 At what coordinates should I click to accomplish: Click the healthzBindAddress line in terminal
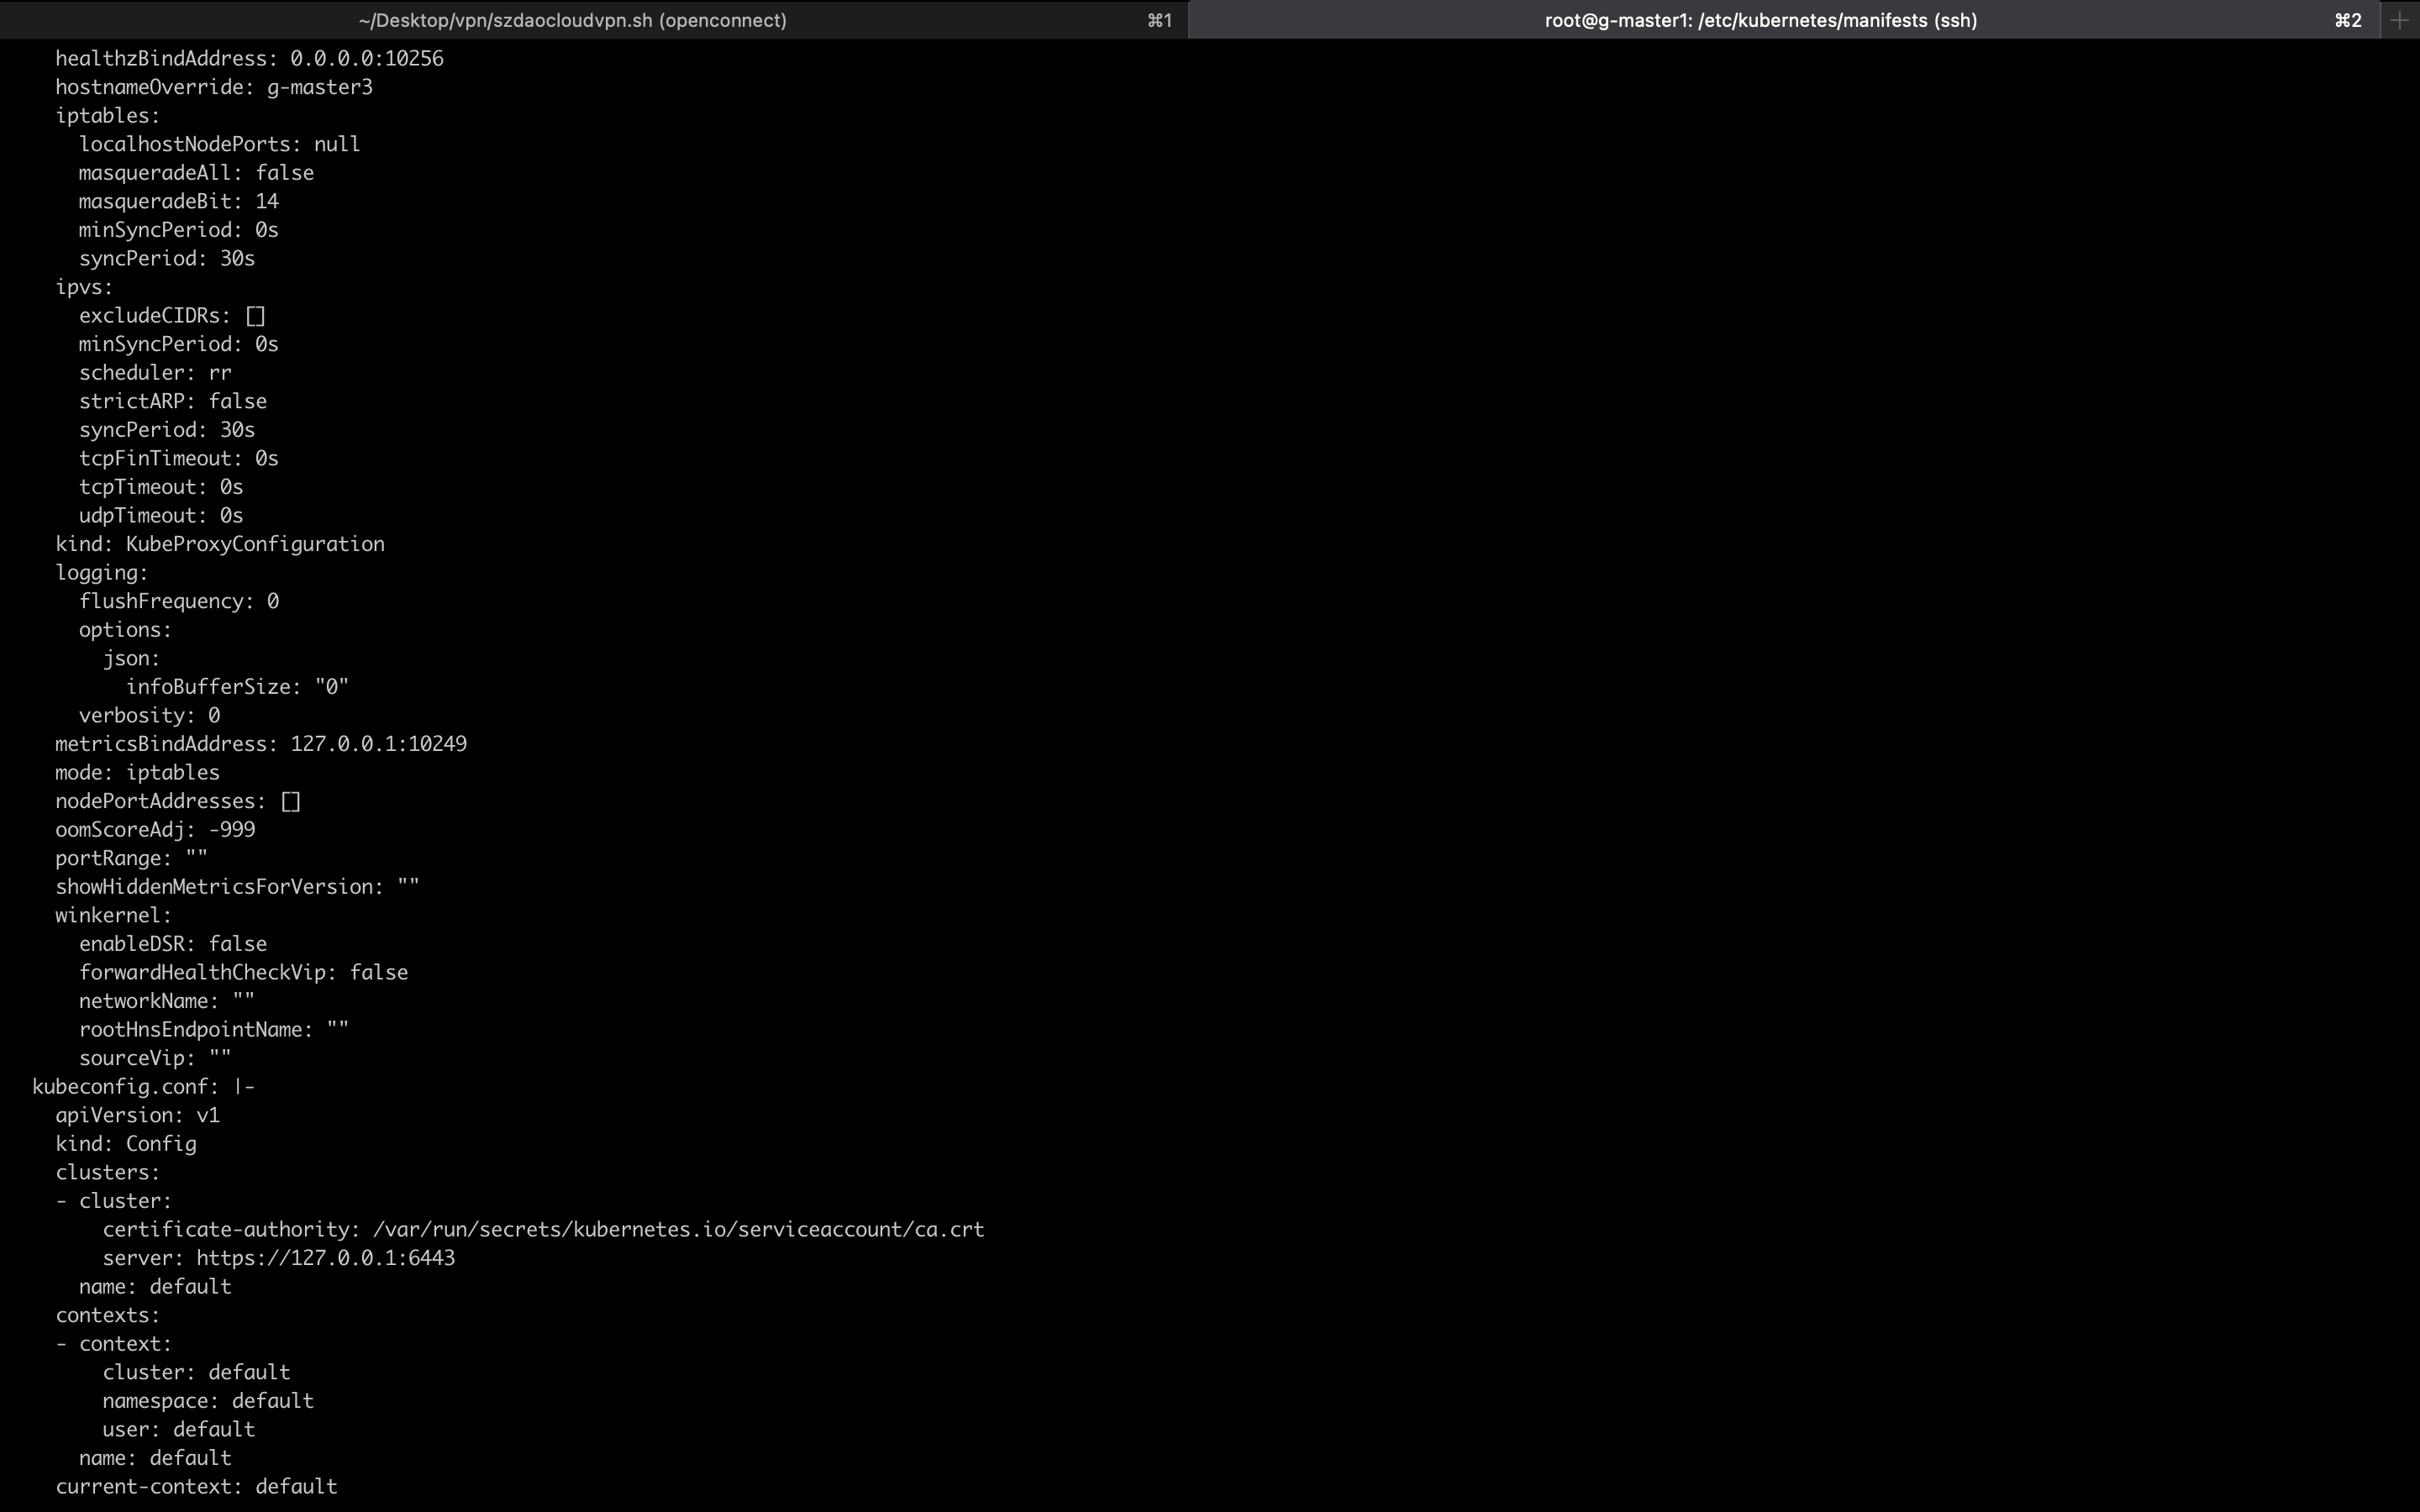249,58
